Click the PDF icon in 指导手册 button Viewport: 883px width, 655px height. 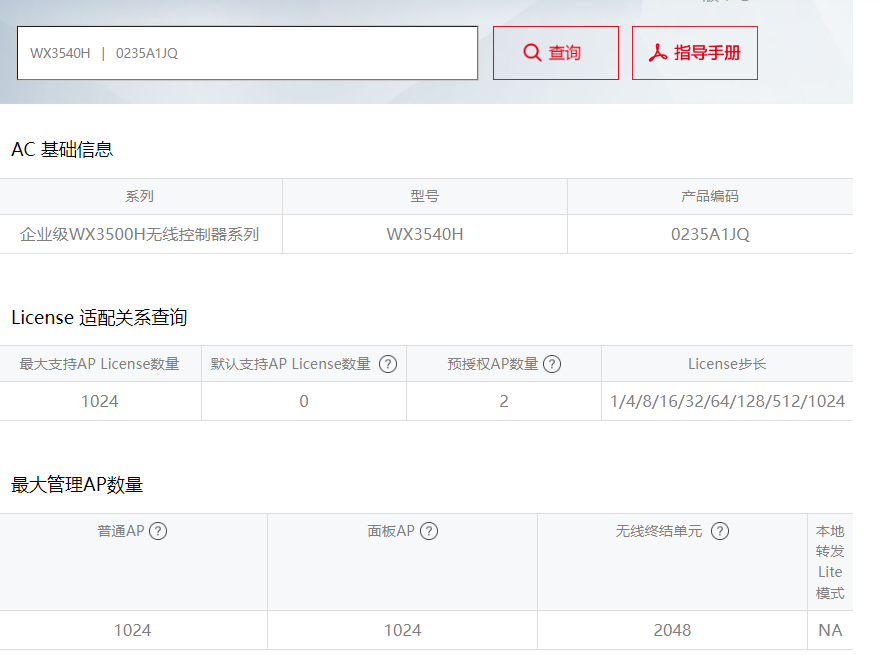click(658, 52)
